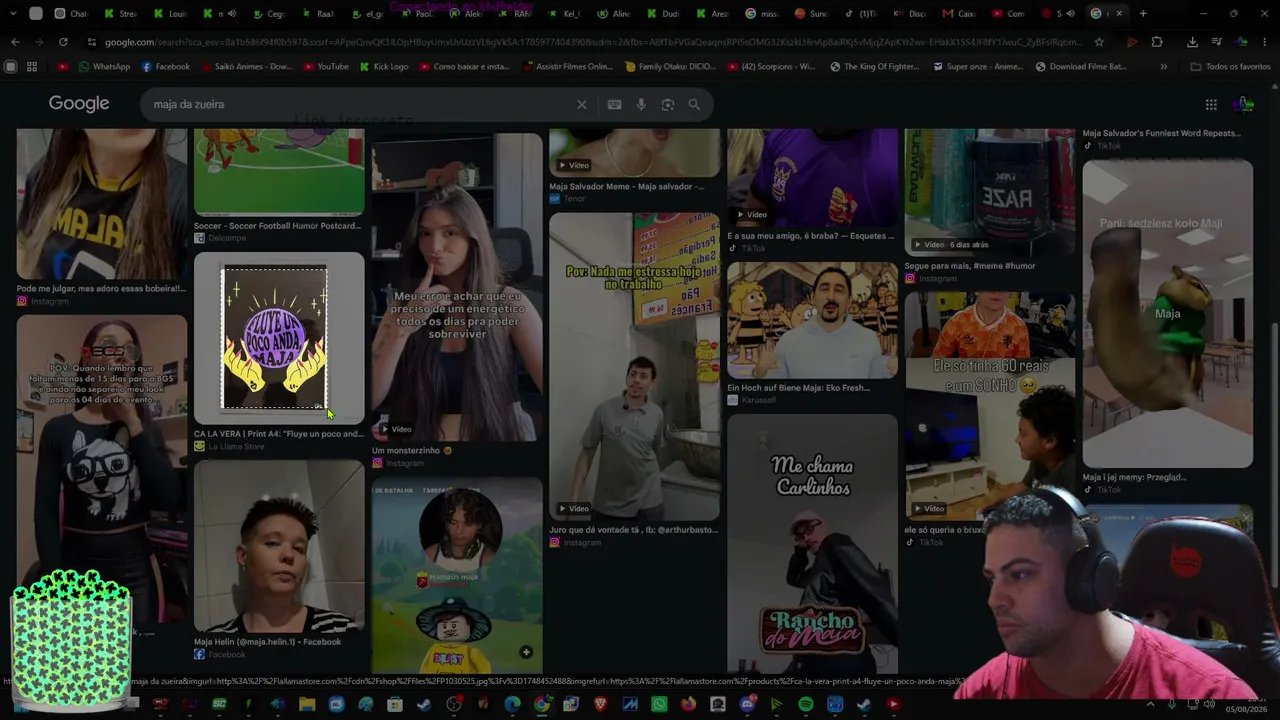Open File Explorer from the taskbar
The image size is (1280, 720).
click(307, 704)
